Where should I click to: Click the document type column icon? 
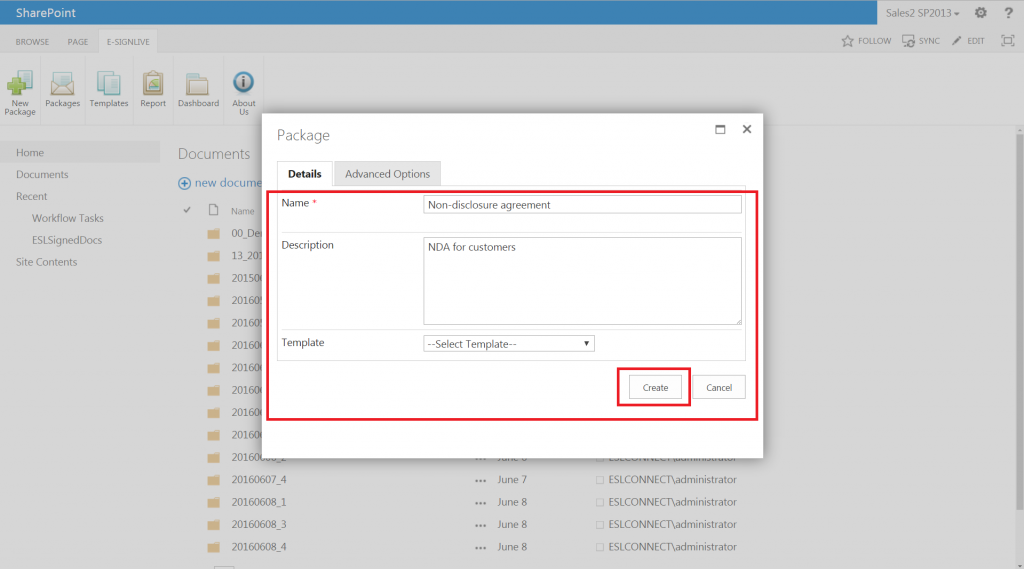pos(214,210)
